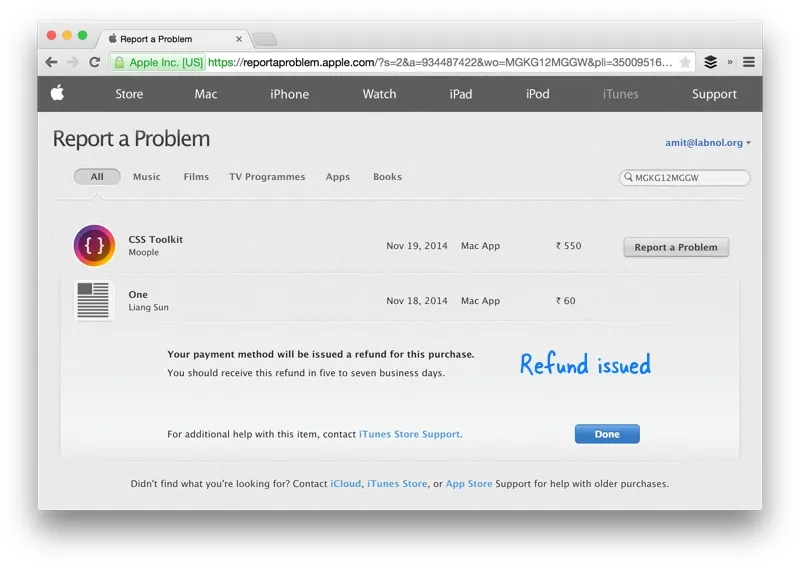This screenshot has height=568, width=800.
Task: Close the Report a Problem tab
Action: [239, 39]
